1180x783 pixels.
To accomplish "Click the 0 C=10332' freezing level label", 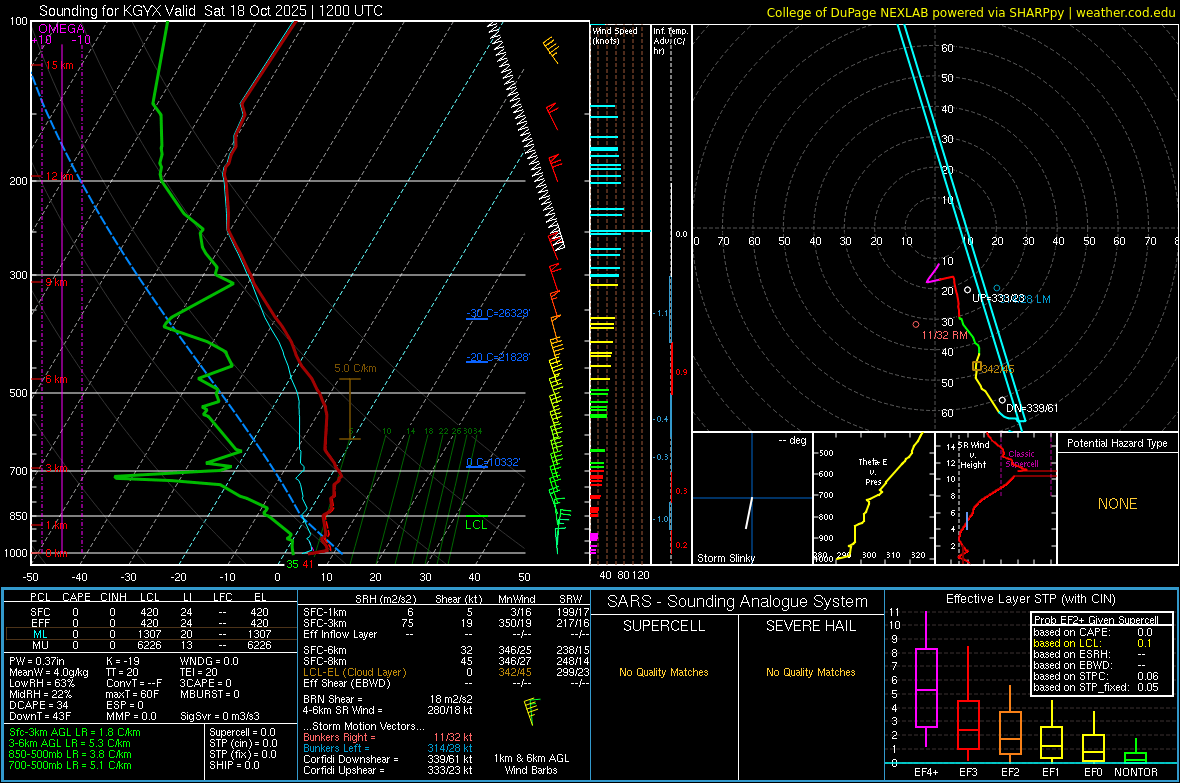I will [493, 462].
